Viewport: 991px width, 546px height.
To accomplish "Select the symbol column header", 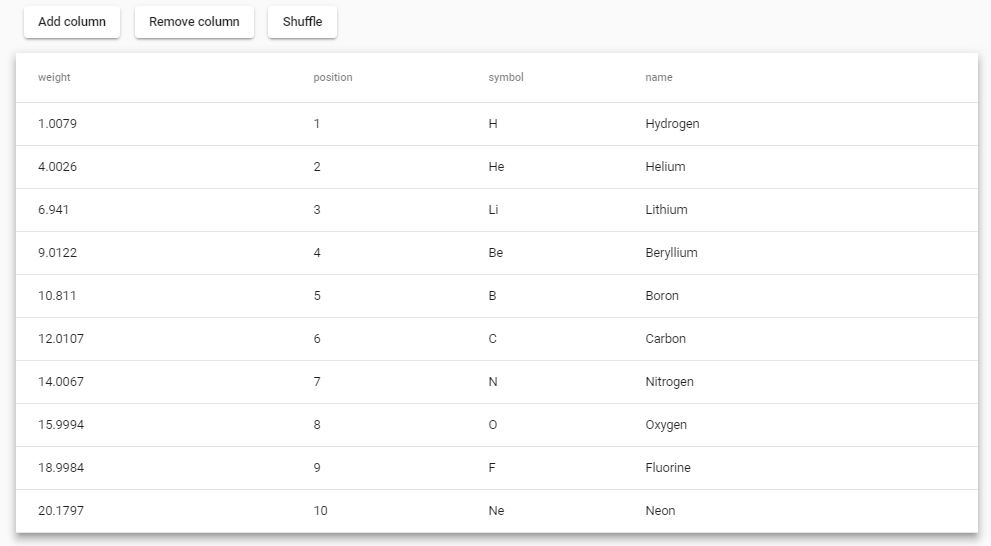I will coord(506,77).
